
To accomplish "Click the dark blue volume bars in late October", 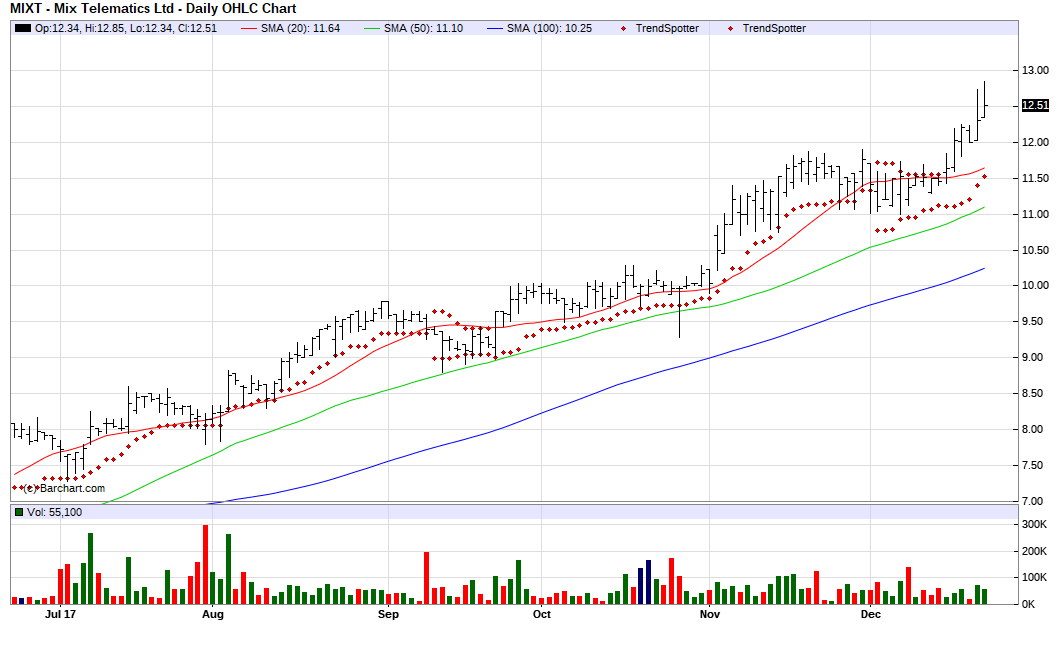I will [644, 582].
